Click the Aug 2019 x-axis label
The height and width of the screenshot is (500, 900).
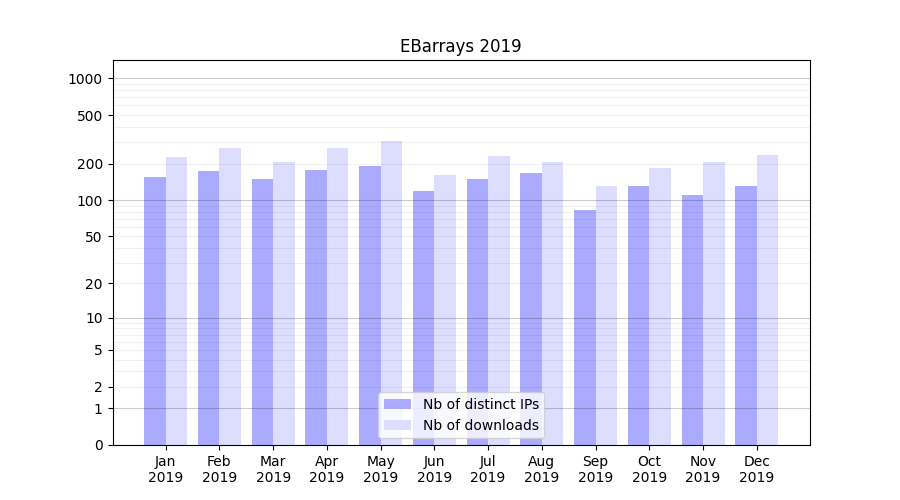(541, 469)
